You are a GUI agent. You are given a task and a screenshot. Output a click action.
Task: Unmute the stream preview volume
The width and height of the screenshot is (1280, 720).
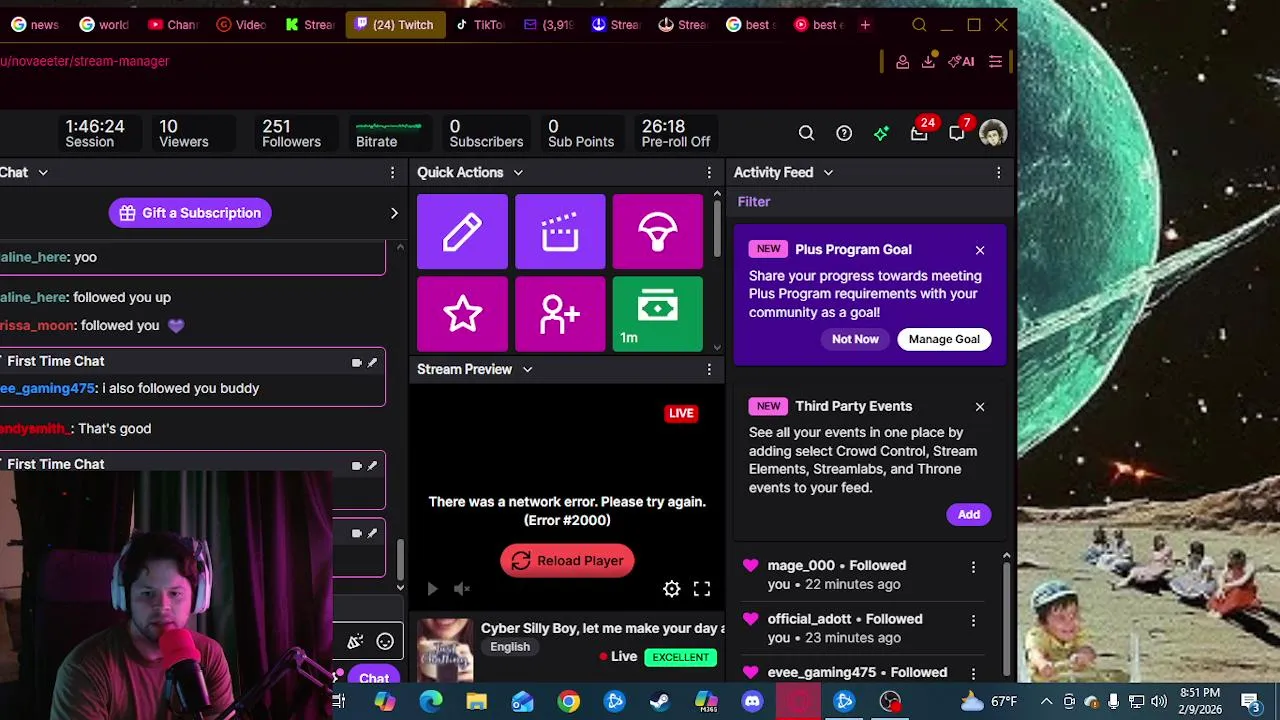[x=462, y=589]
